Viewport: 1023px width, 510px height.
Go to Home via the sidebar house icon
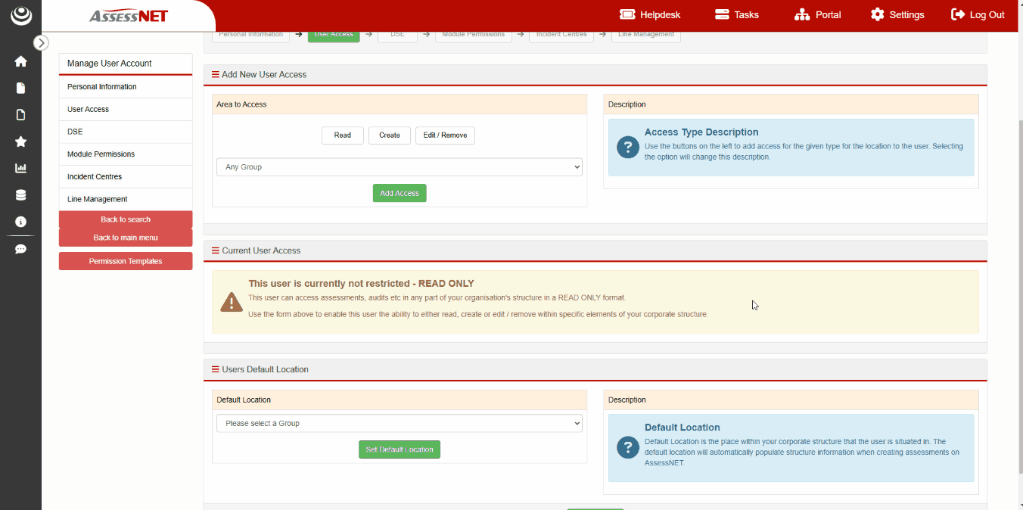(x=21, y=62)
